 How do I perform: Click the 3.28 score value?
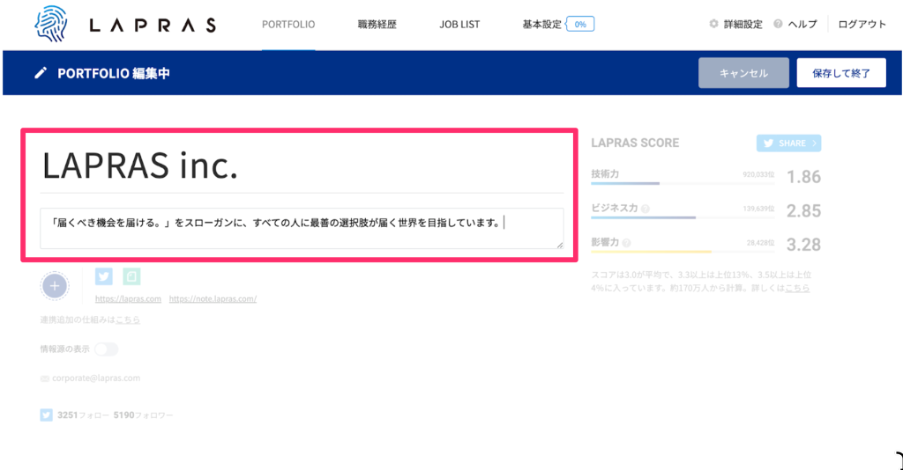click(x=804, y=245)
